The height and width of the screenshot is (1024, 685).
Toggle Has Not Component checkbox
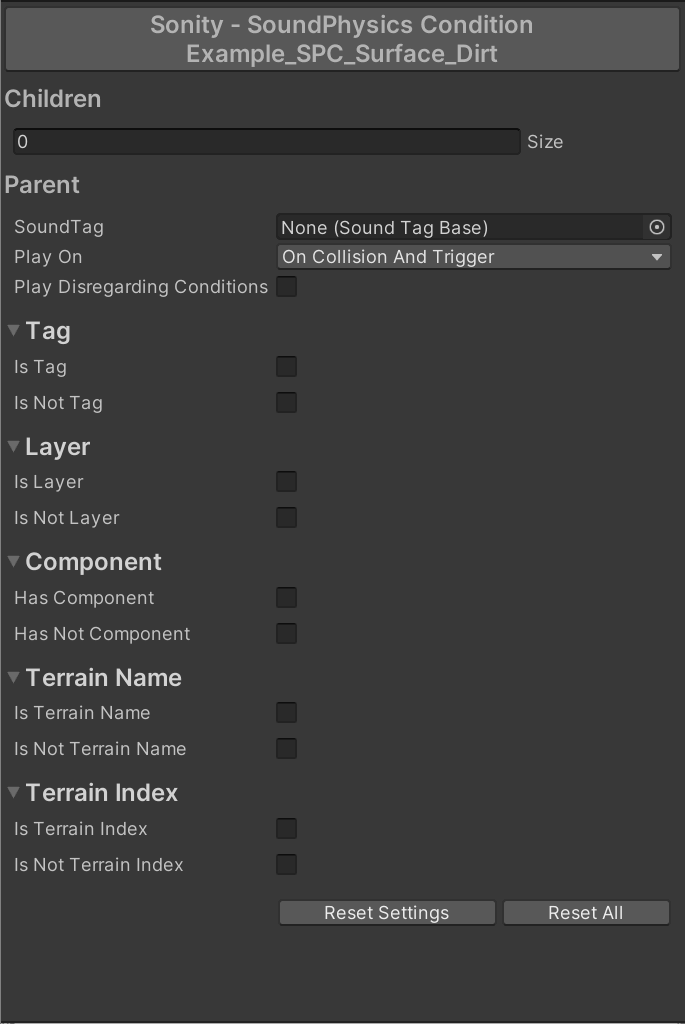[x=287, y=634]
